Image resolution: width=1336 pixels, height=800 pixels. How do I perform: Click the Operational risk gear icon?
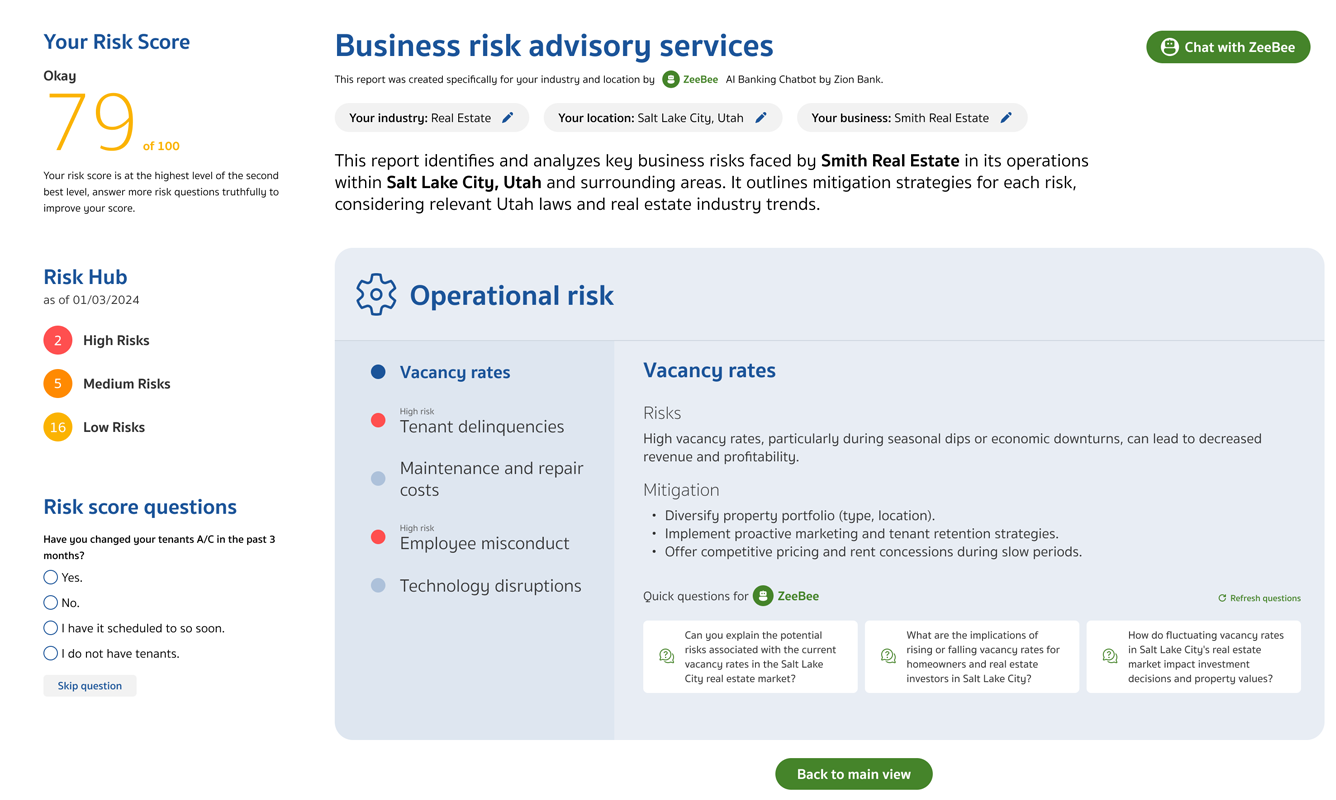376,295
